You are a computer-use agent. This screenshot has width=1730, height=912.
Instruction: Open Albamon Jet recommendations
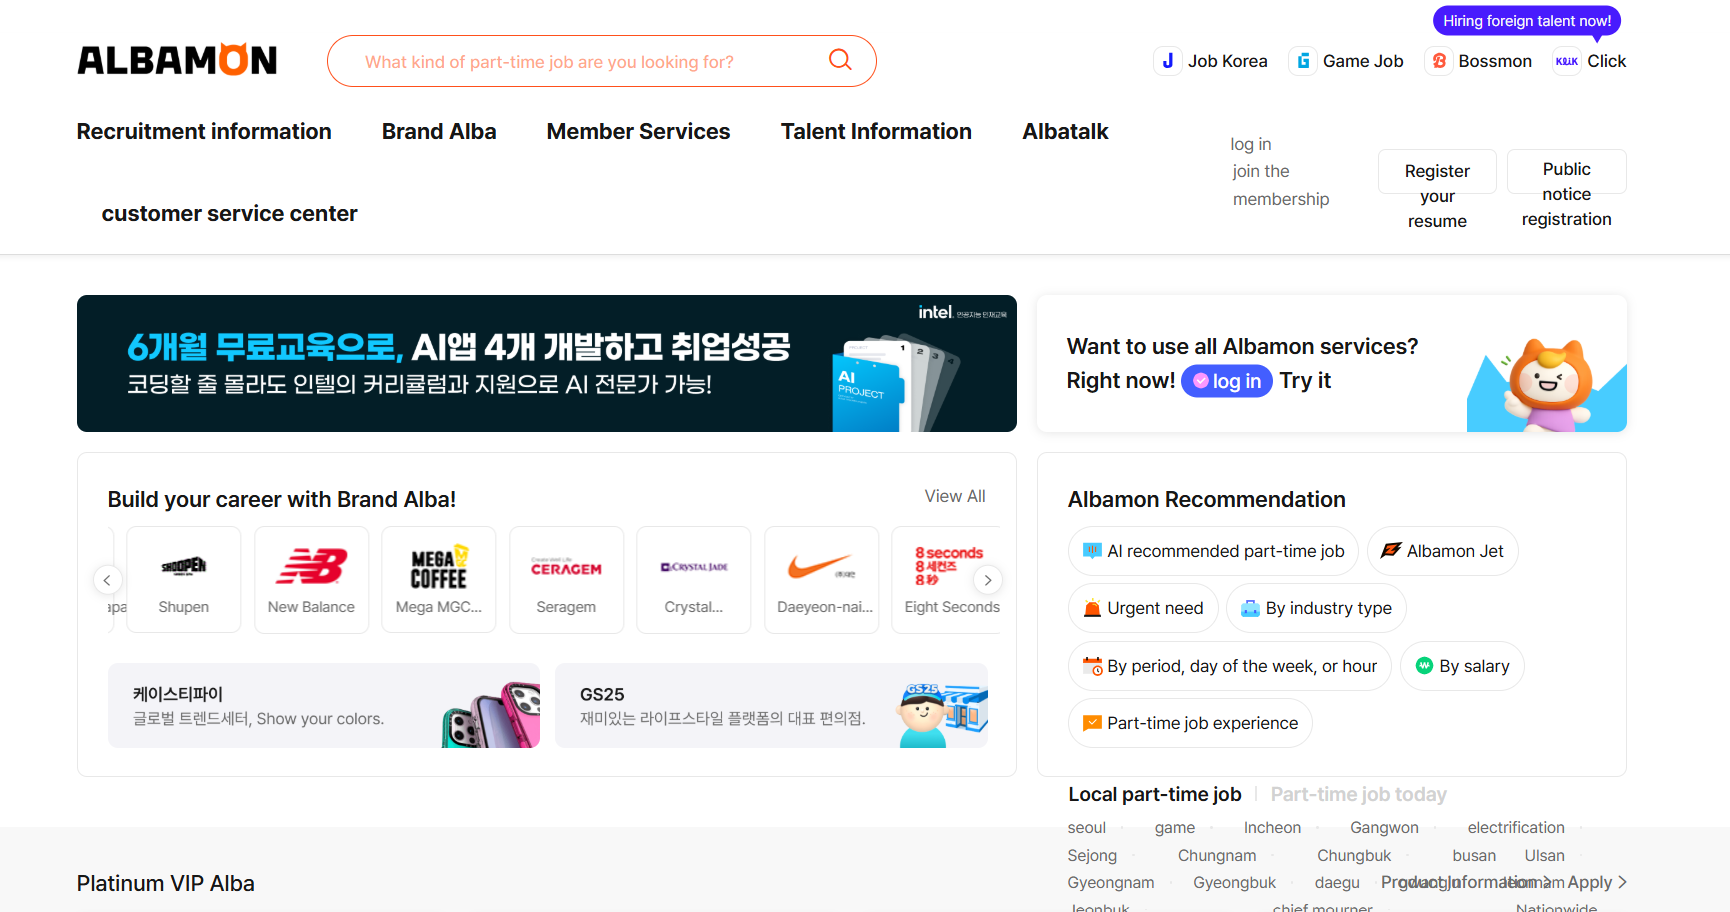click(x=1443, y=551)
